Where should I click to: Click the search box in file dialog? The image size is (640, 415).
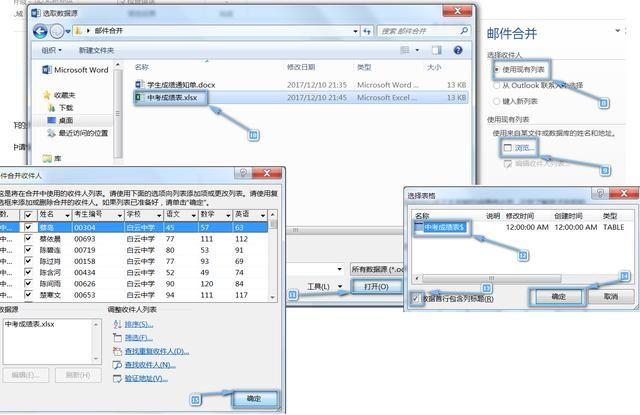[x=420, y=31]
